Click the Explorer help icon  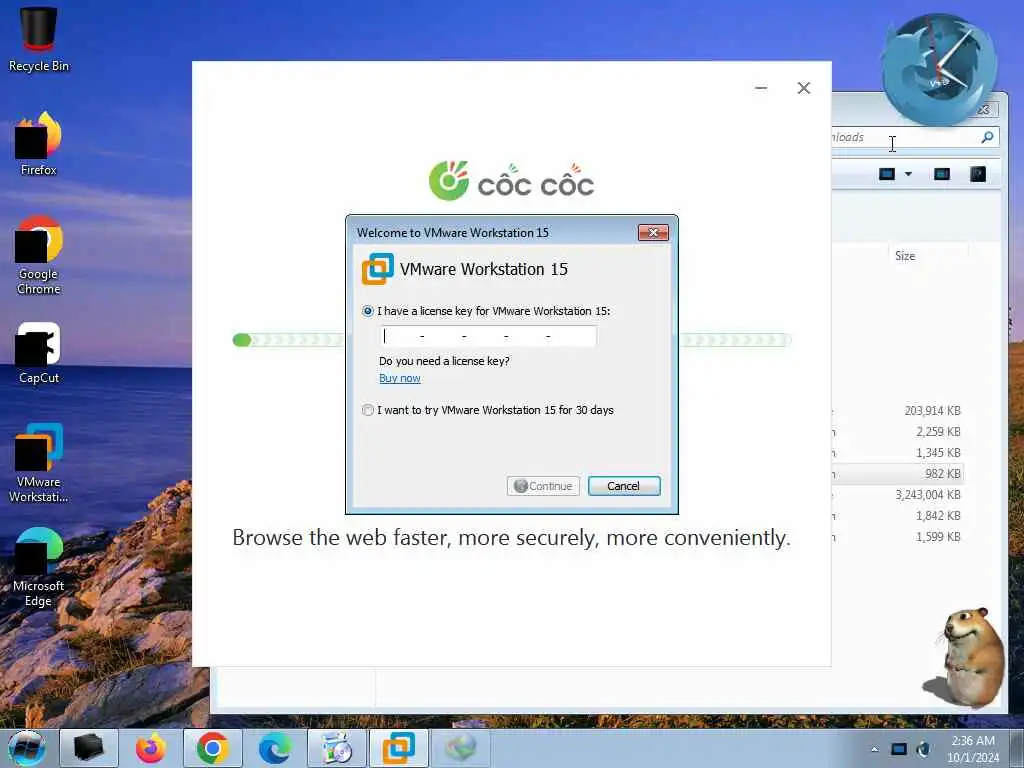(x=978, y=174)
